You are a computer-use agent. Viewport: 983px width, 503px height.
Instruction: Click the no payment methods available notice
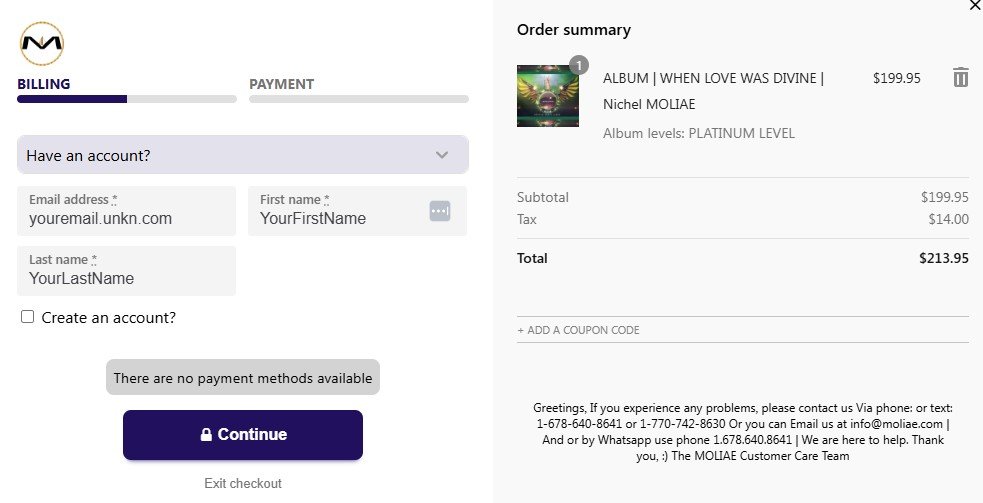pyautogui.click(x=243, y=378)
